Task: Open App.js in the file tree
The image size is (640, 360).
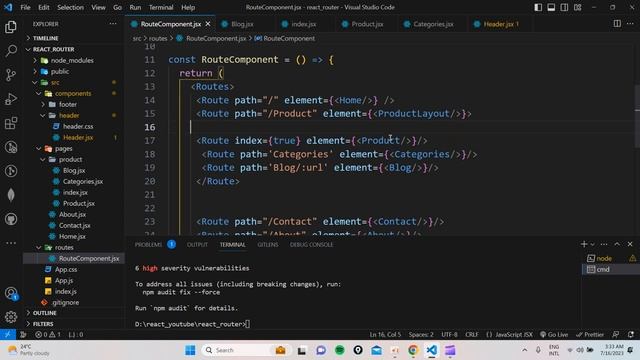Action: pyautogui.click(x=64, y=280)
